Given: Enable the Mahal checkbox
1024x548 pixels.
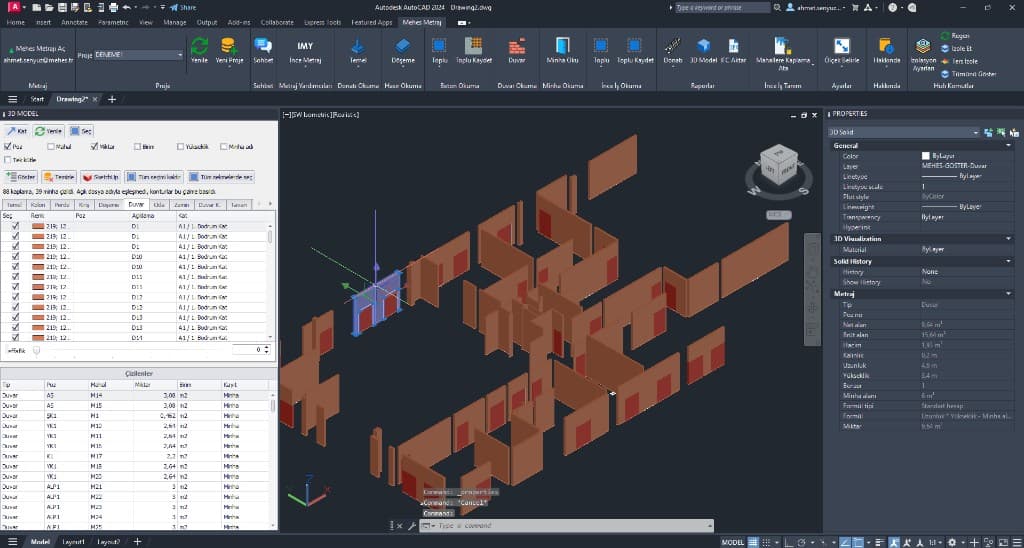Looking at the screenshot, I should (x=51, y=146).
